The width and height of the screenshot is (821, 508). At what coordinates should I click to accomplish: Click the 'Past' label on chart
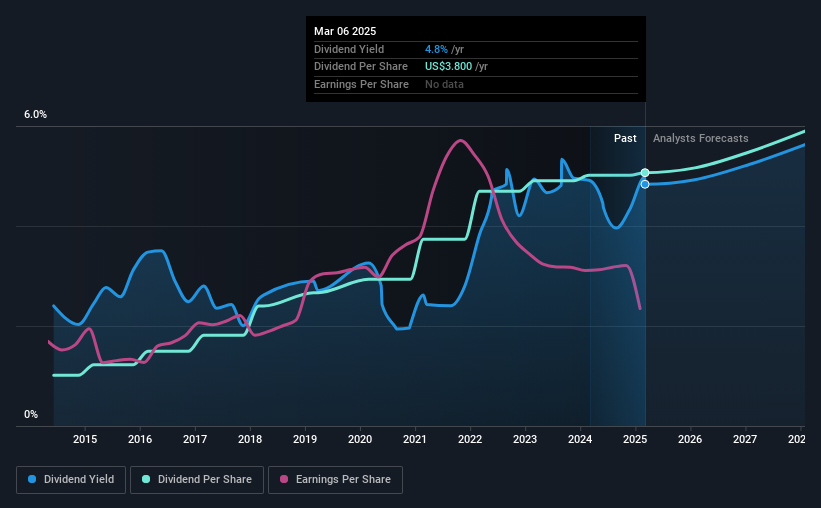point(625,138)
